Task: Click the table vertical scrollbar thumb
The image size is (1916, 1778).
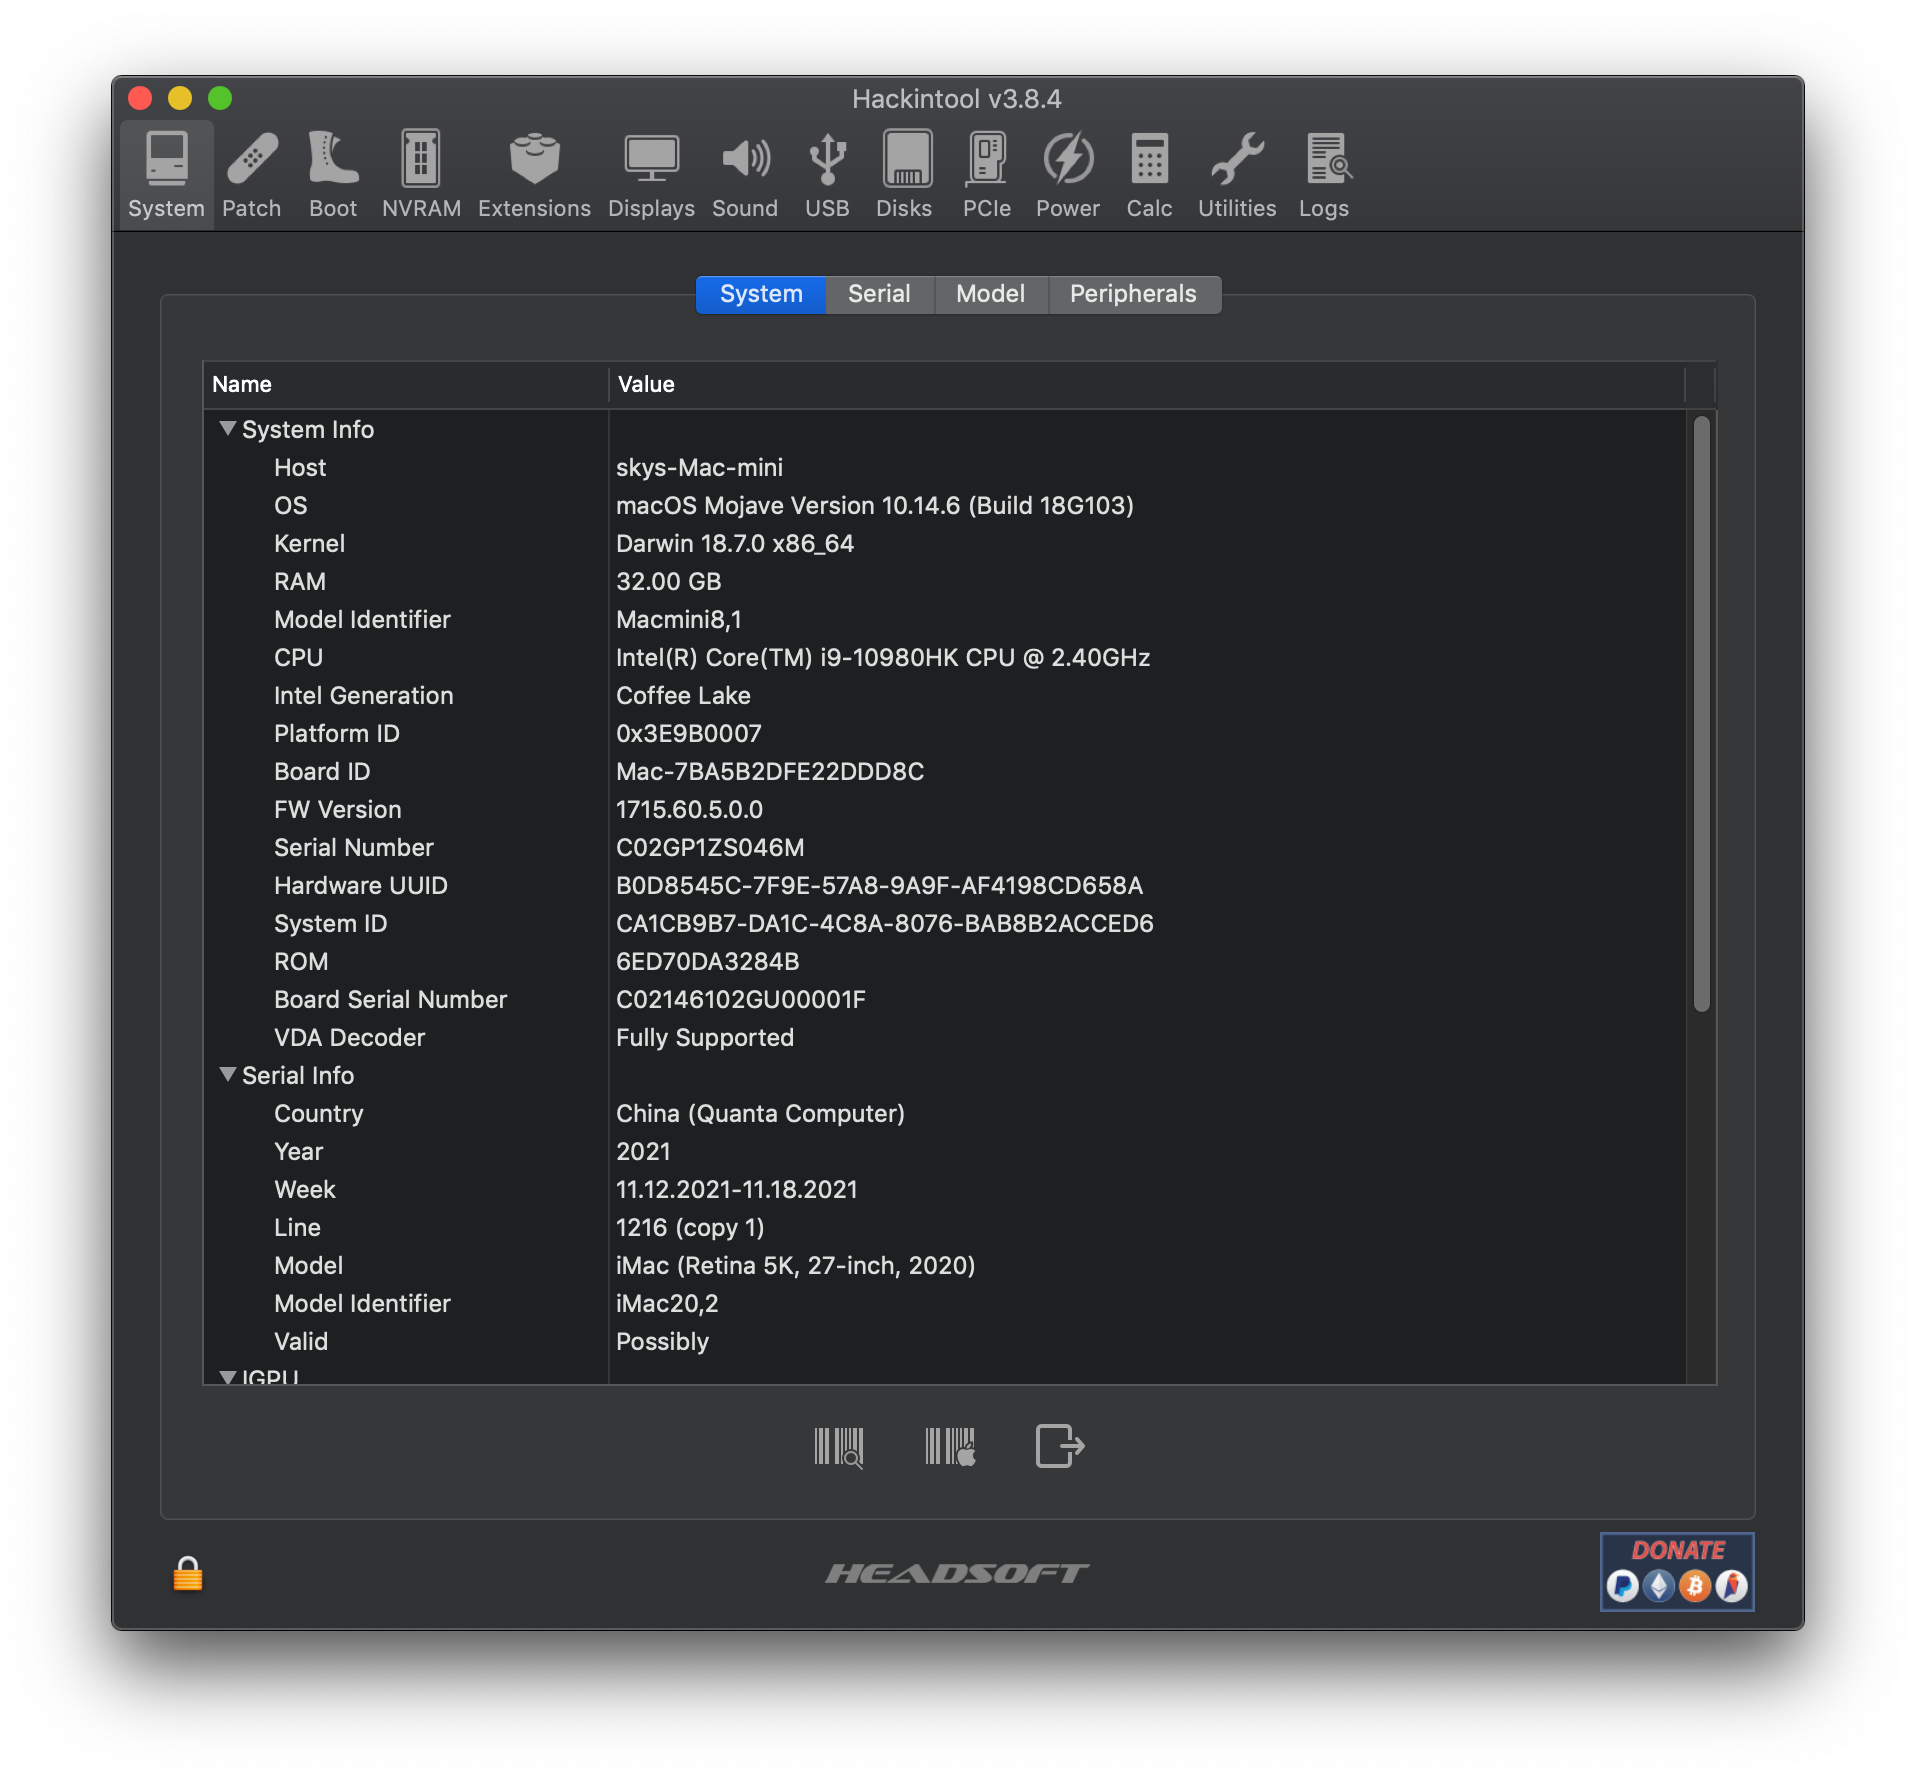Action: point(1701,714)
